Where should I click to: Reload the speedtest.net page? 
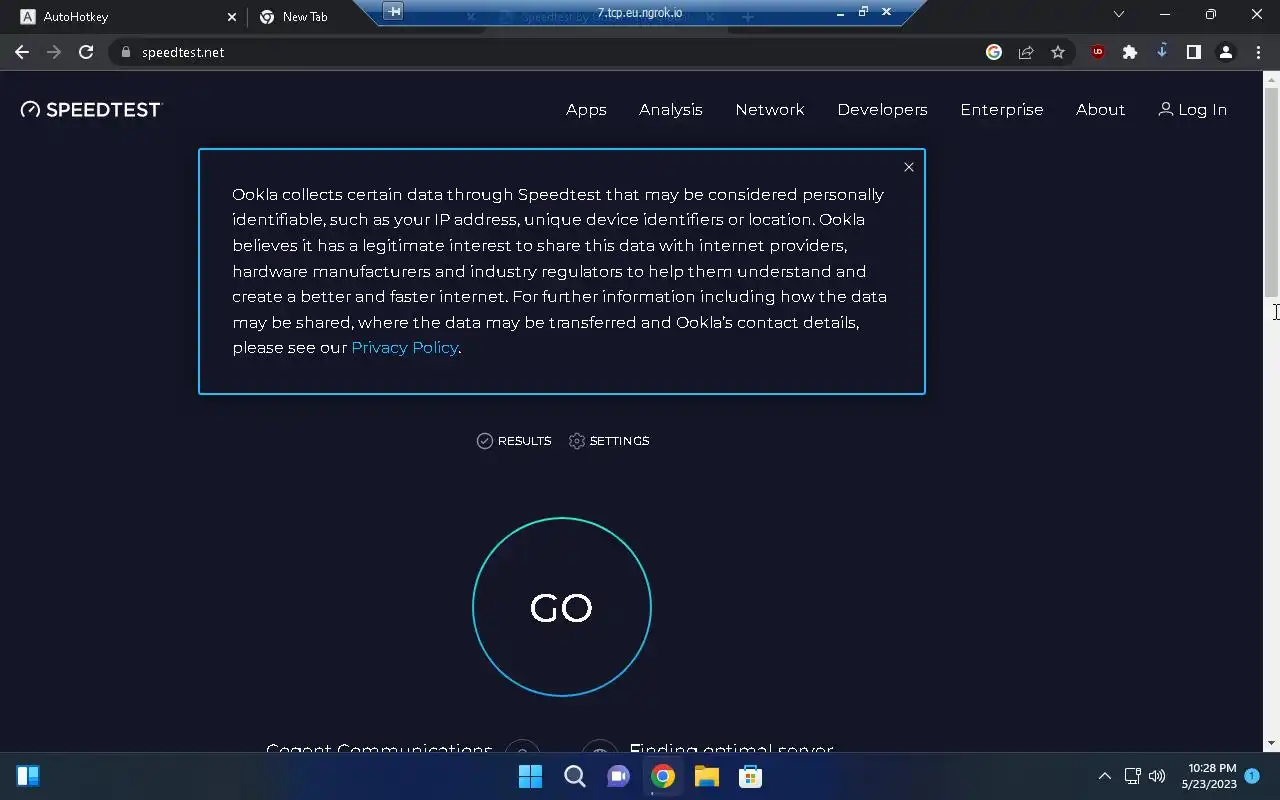tap(86, 52)
